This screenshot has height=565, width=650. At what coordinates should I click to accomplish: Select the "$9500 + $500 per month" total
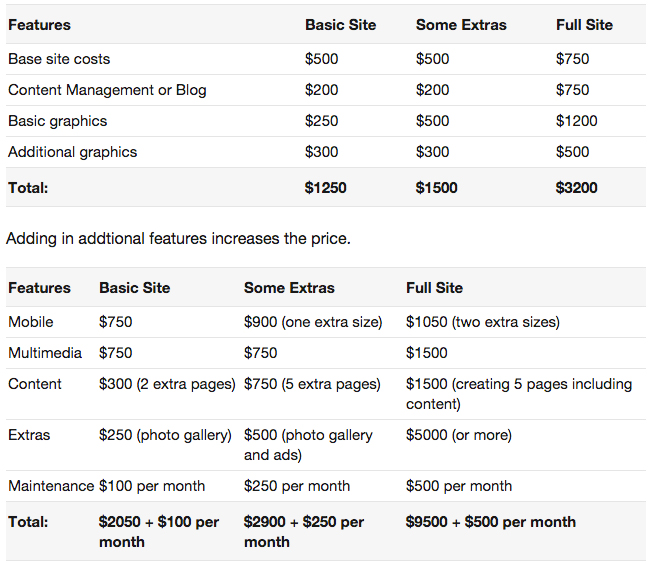click(x=491, y=522)
